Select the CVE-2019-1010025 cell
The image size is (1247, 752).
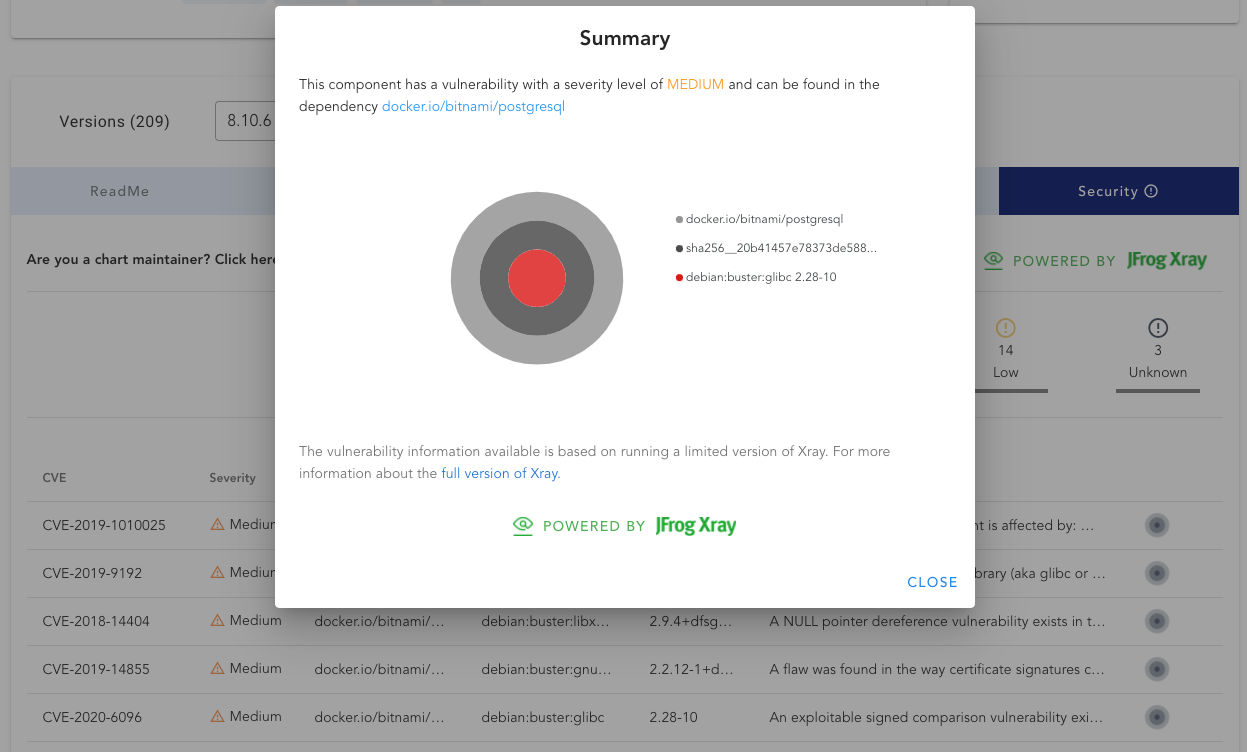click(x=104, y=525)
